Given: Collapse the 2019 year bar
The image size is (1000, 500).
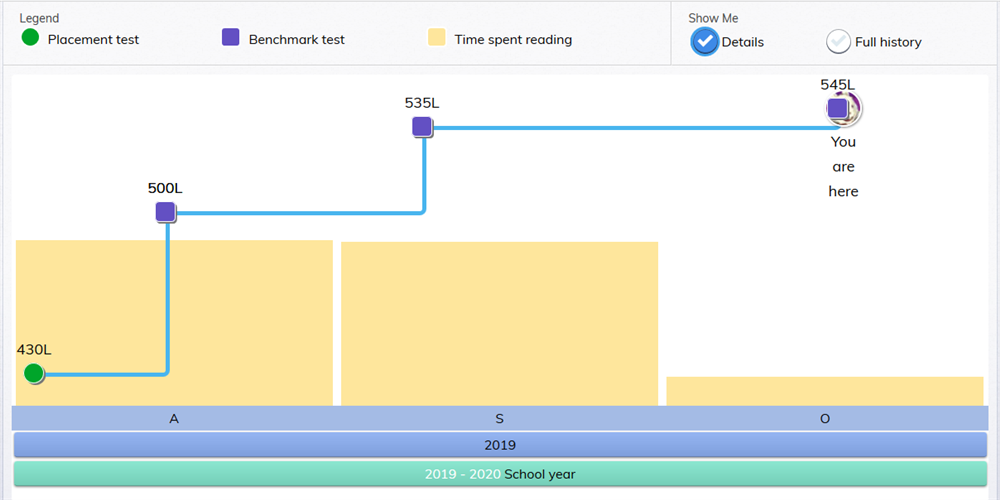Looking at the screenshot, I should 500,445.
